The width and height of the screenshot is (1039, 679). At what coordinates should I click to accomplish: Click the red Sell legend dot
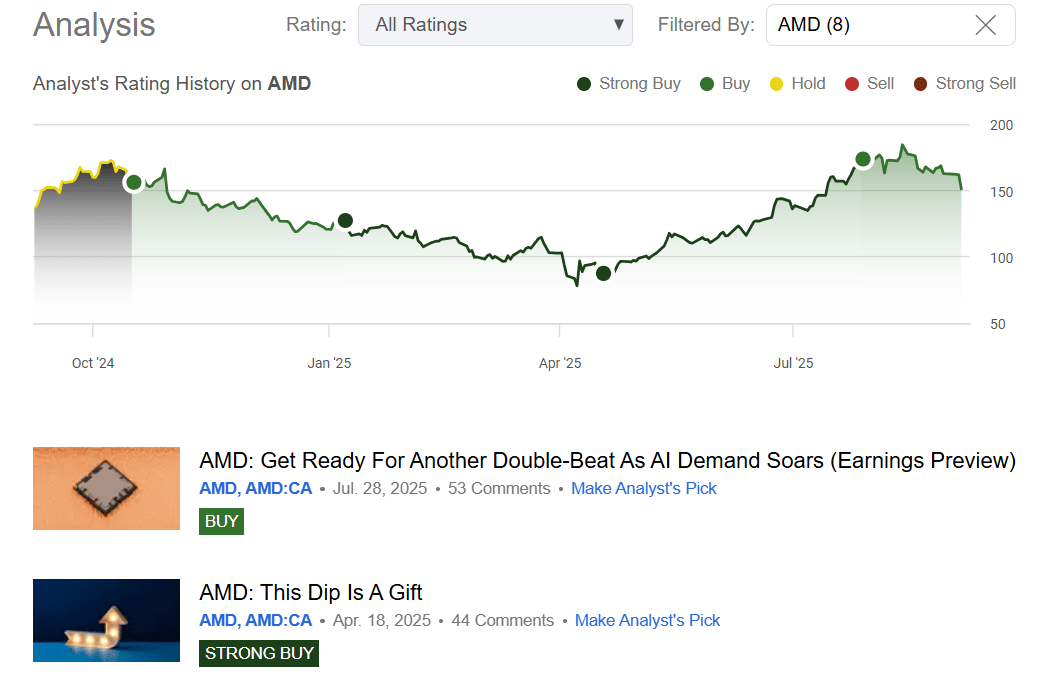[852, 84]
